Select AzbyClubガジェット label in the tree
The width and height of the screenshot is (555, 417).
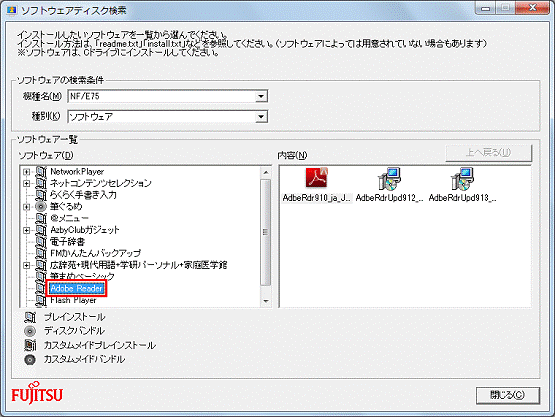85,230
